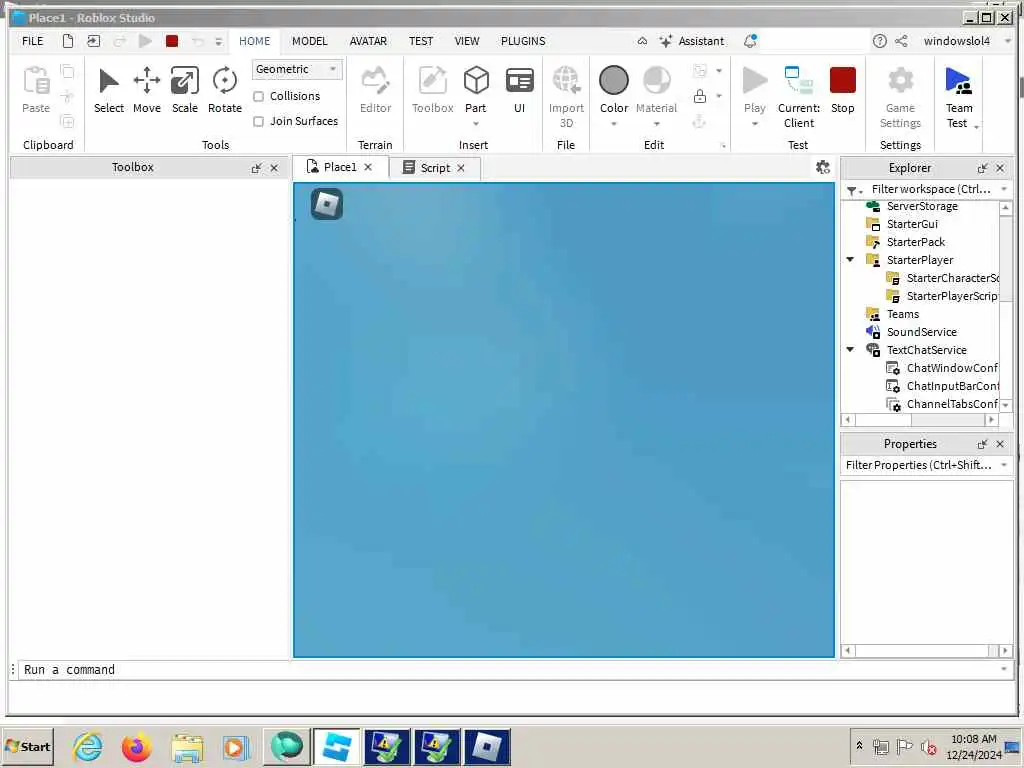
Task: Open new file icon in quick access bar
Action: [68, 41]
